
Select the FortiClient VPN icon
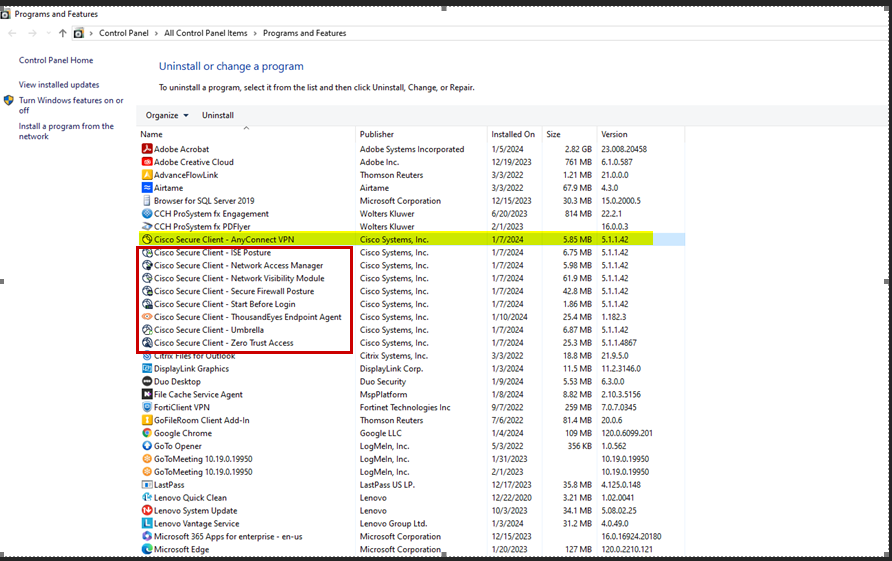point(147,407)
